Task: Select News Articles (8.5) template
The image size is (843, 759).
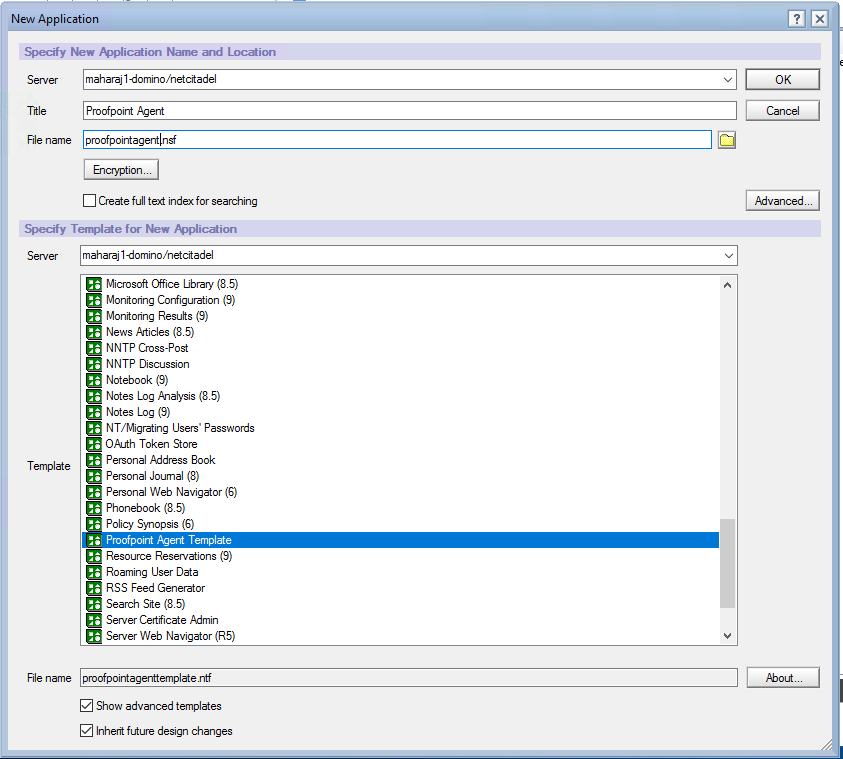Action: pos(400,332)
